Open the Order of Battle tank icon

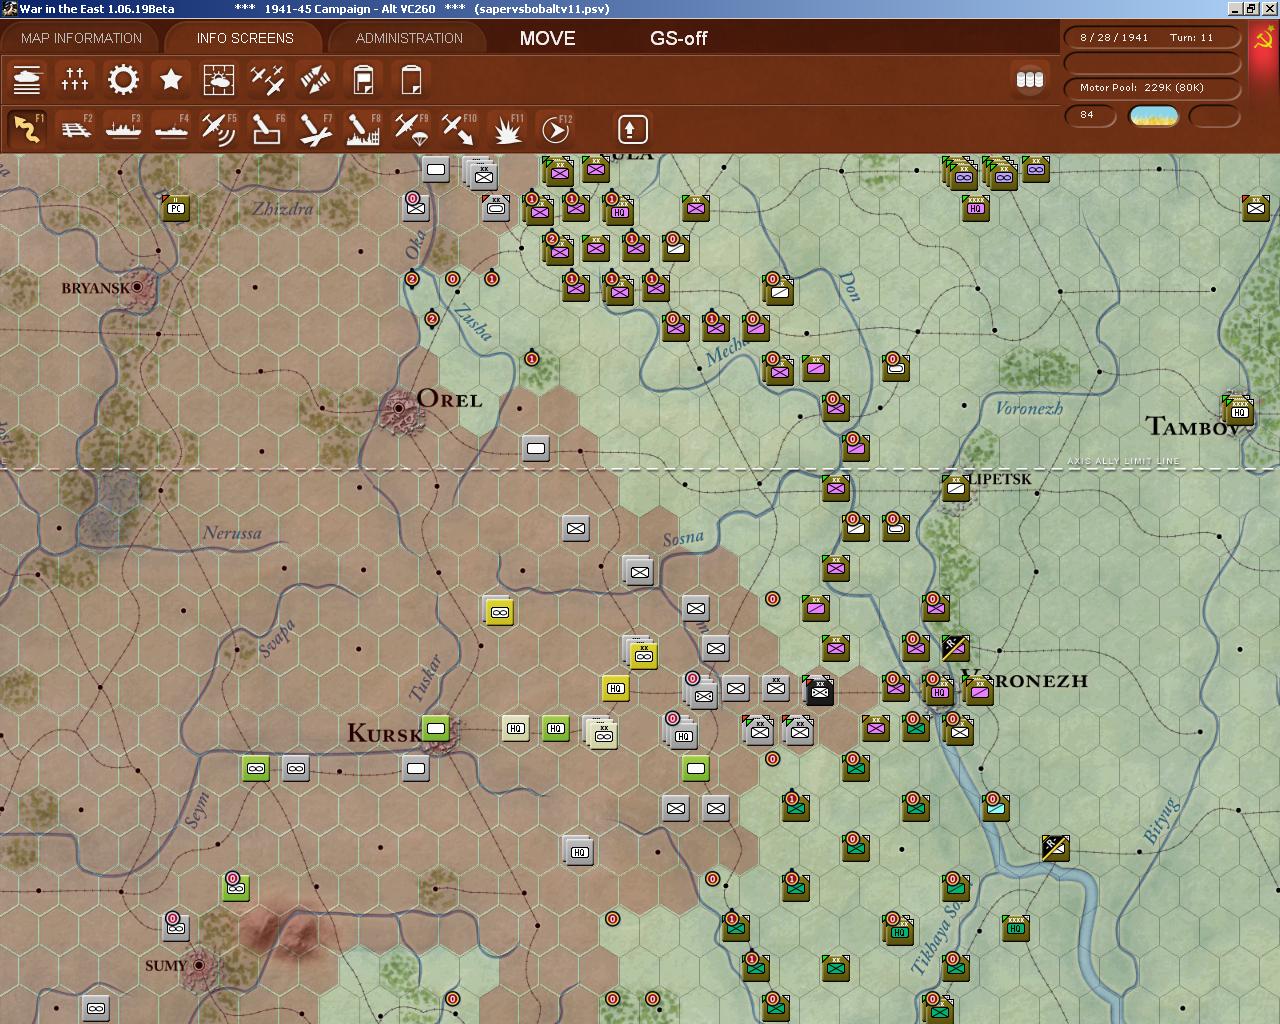(x=27, y=79)
